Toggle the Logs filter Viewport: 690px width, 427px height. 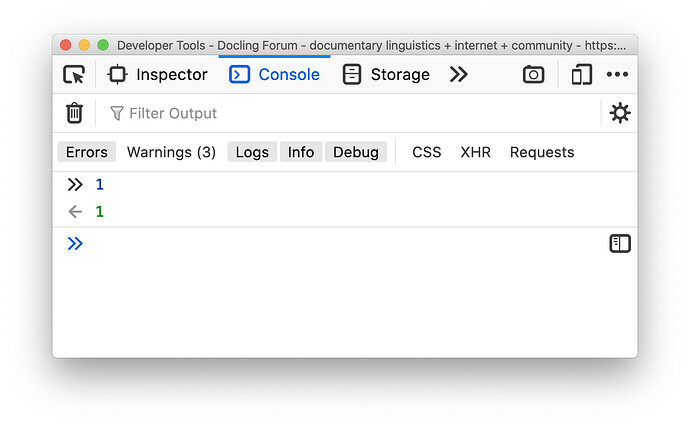[252, 152]
